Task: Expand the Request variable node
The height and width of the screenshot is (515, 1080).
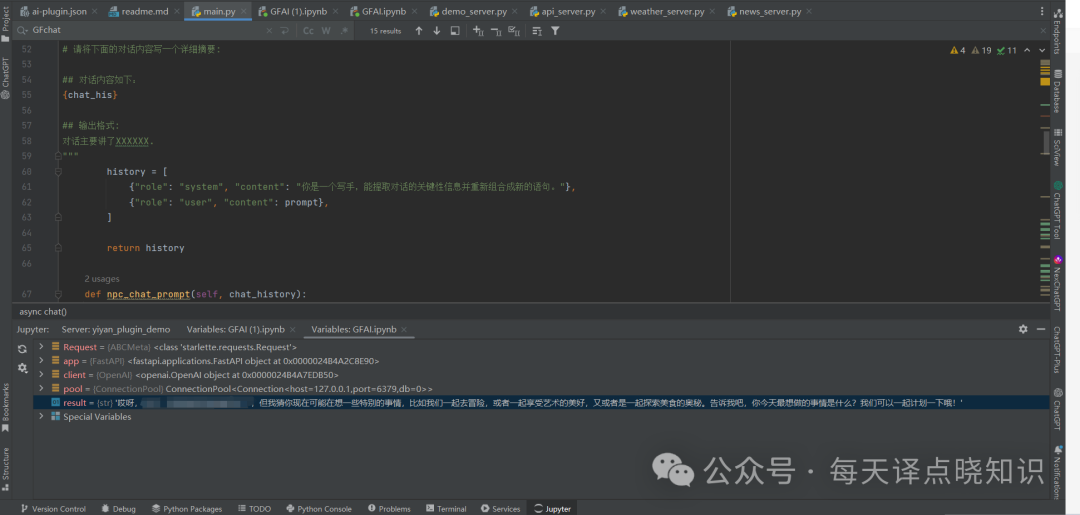Action: coord(41,347)
